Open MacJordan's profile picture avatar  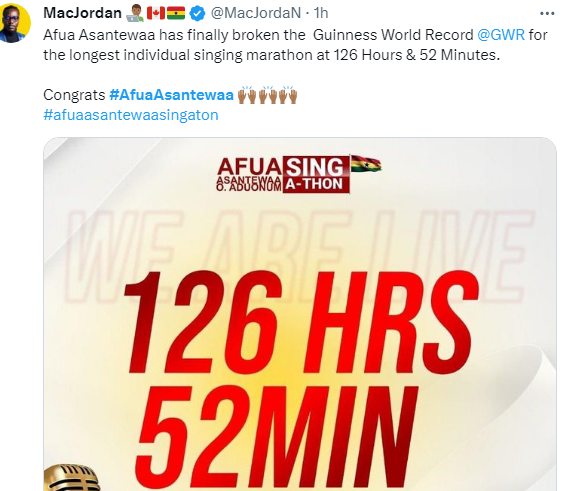(15, 23)
